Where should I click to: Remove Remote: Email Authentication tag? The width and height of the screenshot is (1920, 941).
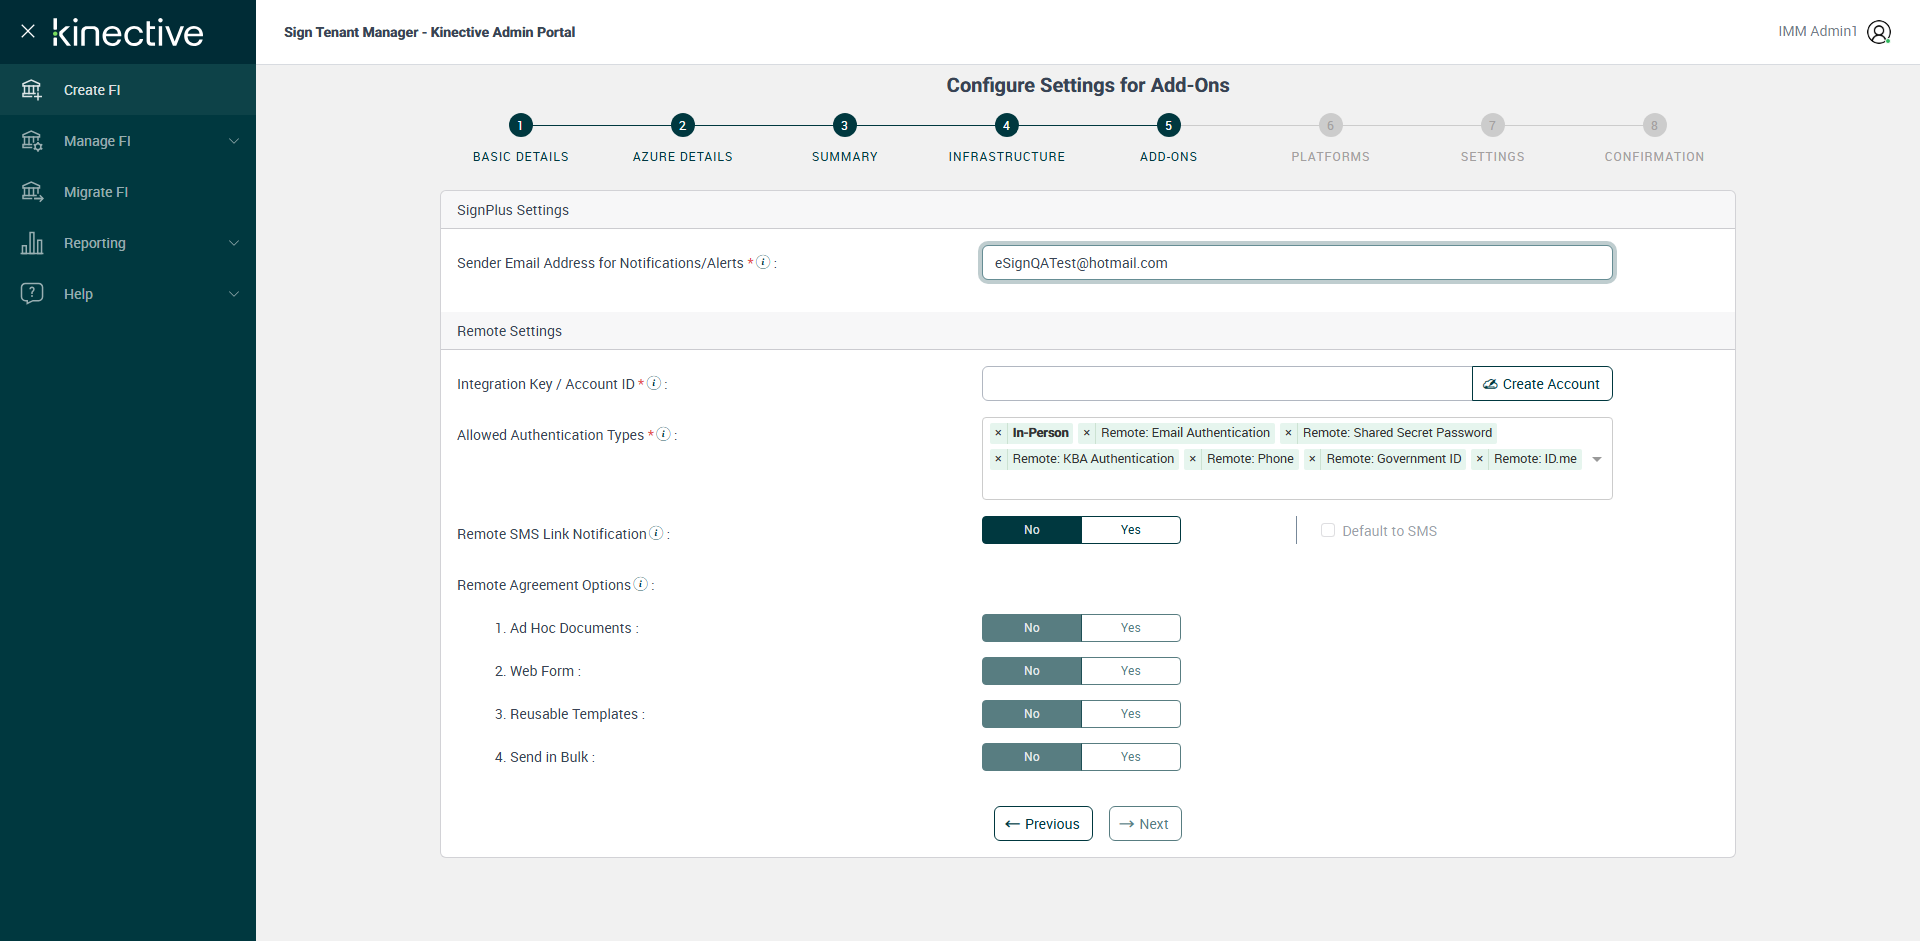[x=1086, y=433]
